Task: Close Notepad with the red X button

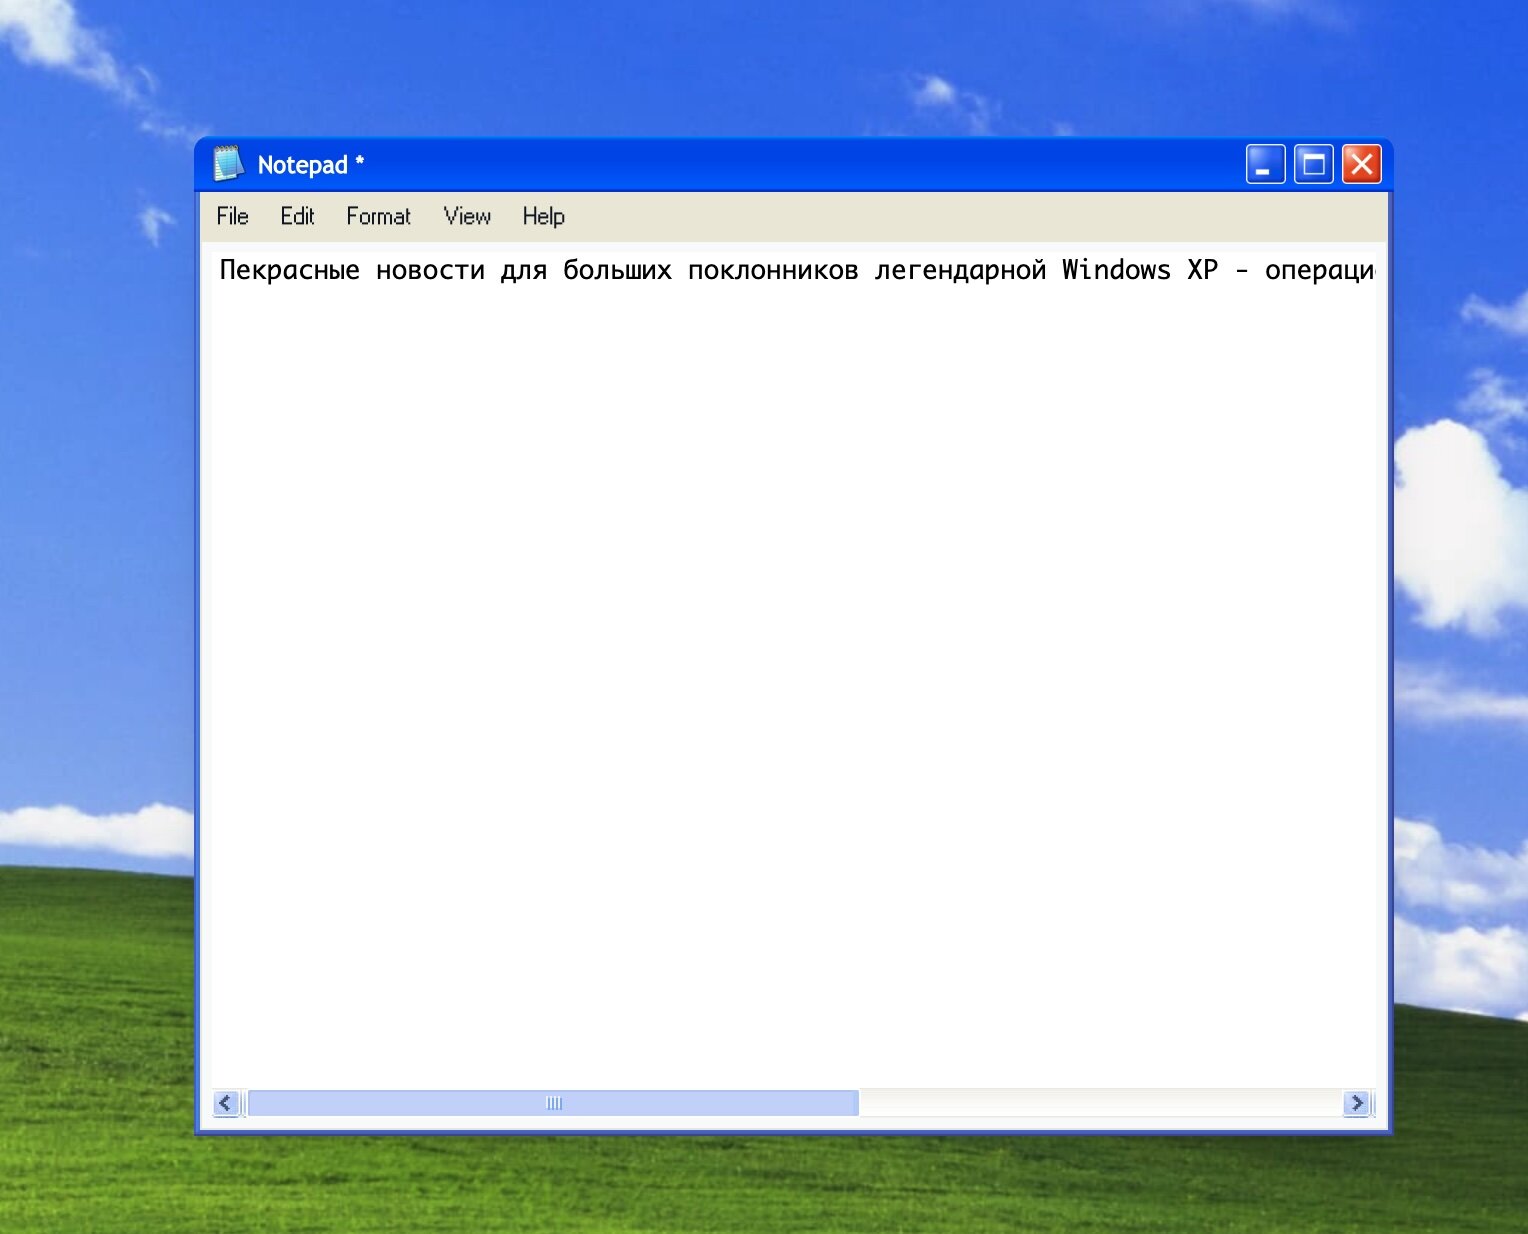Action: (1361, 164)
